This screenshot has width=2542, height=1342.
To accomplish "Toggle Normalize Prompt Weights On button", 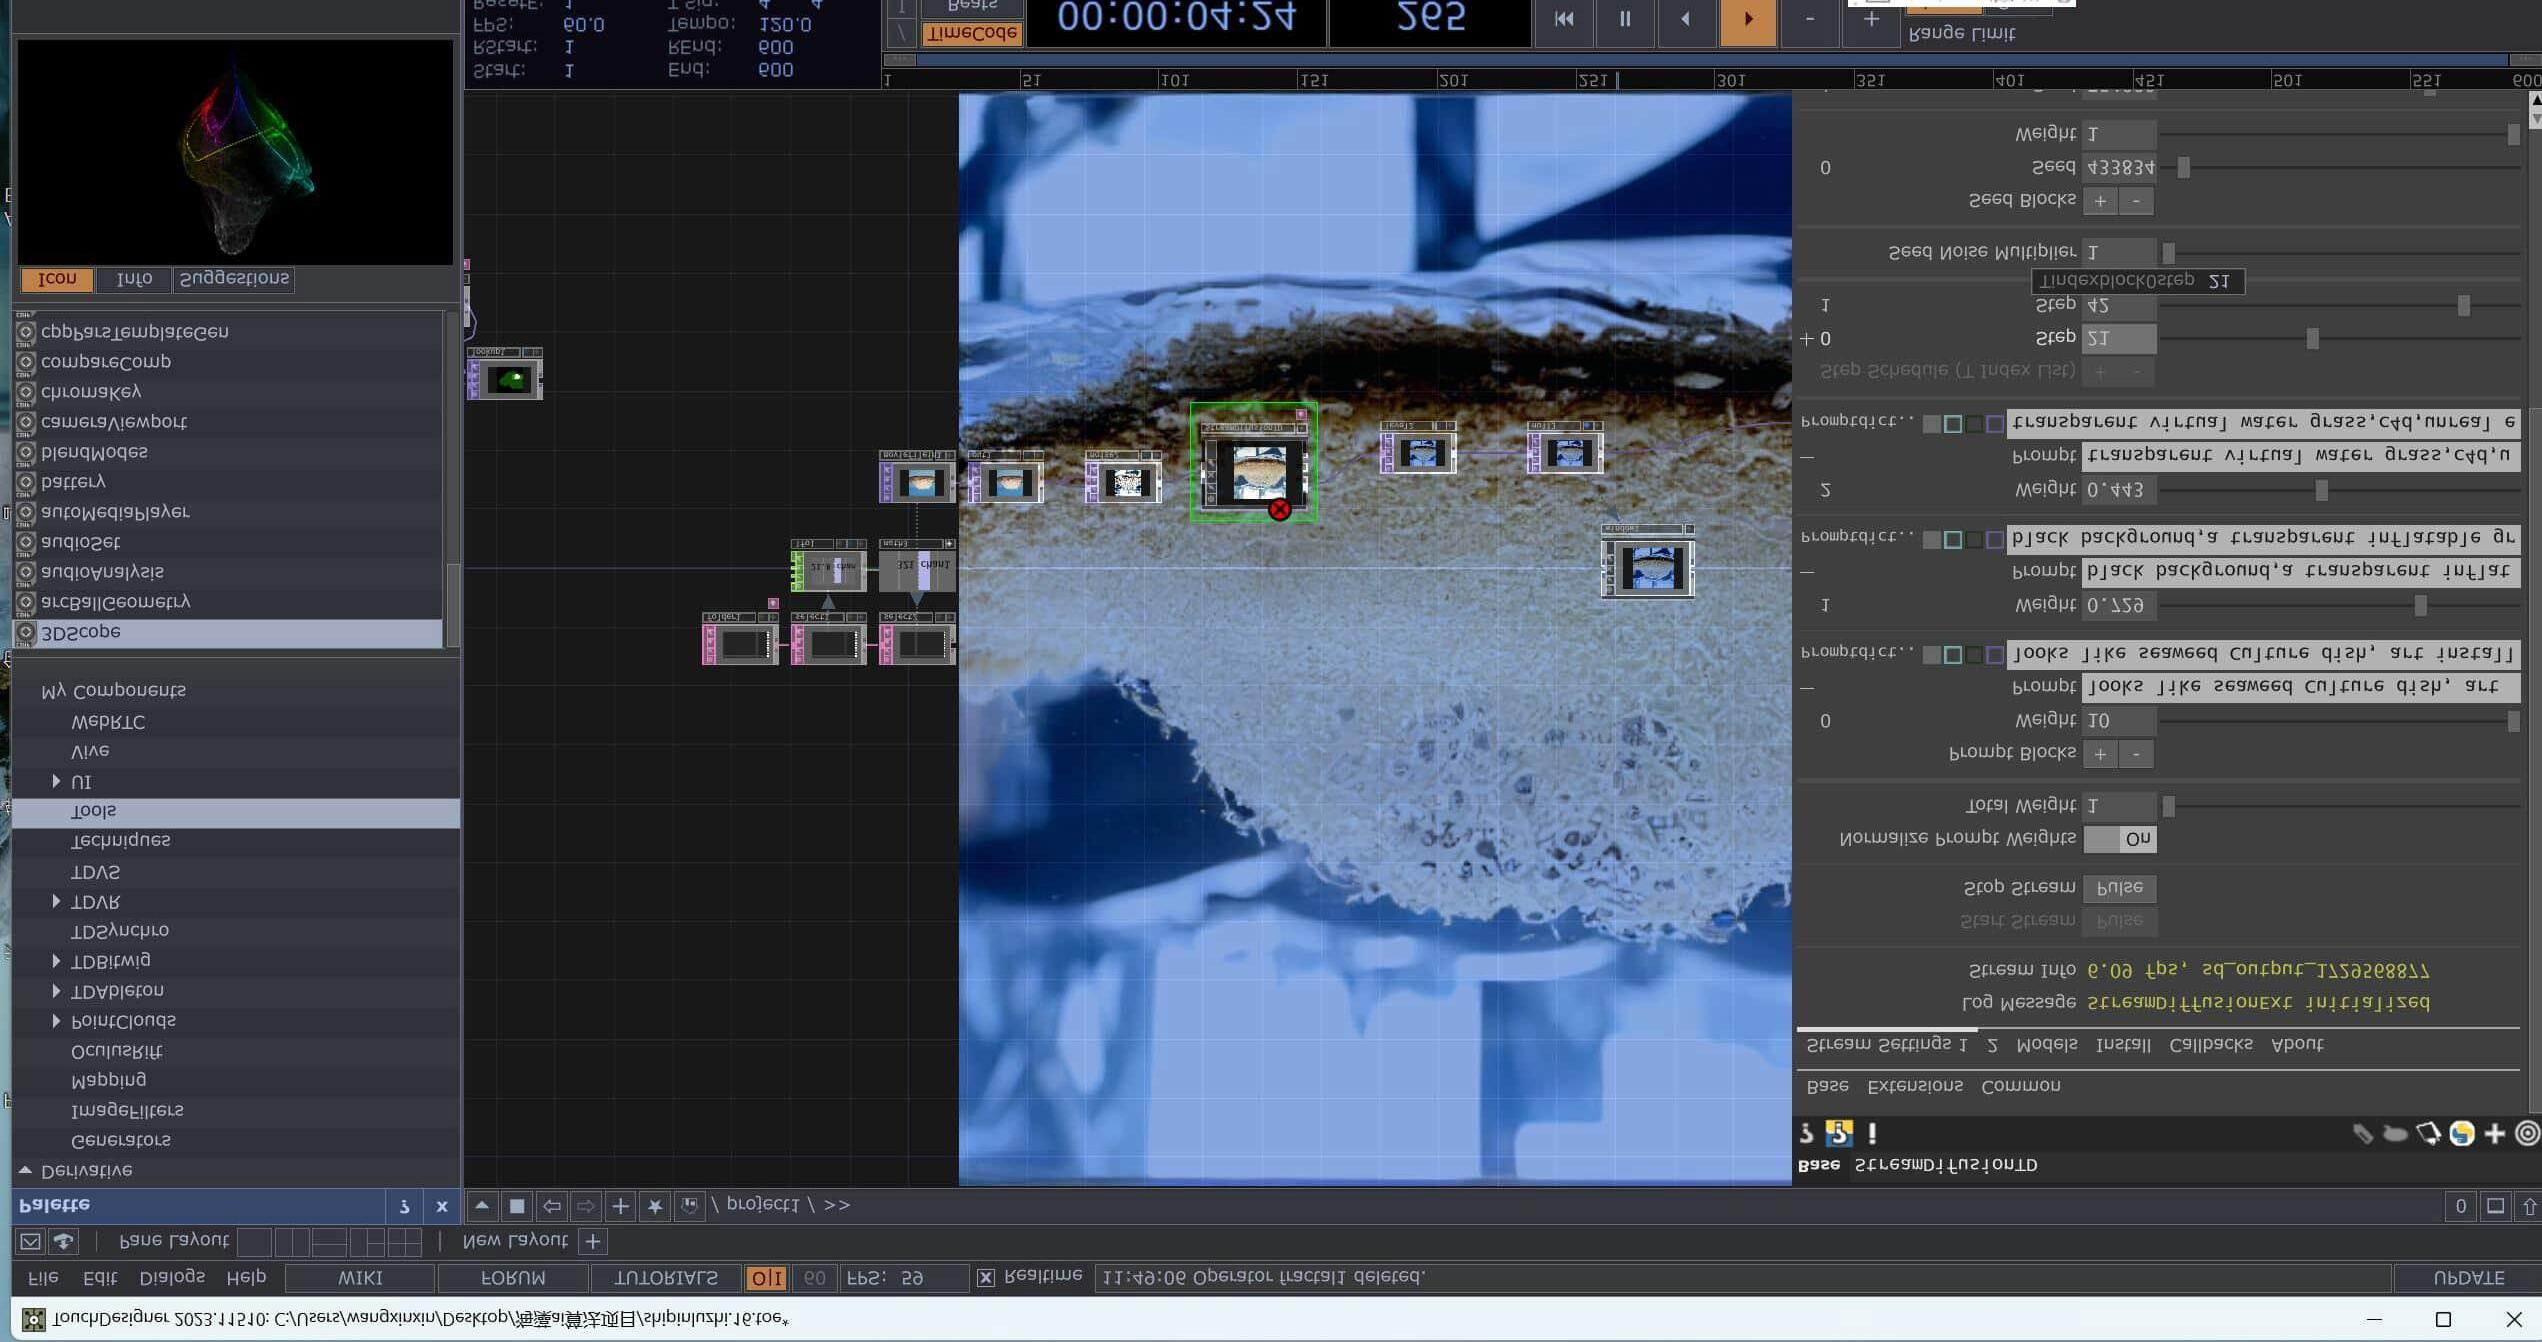I will click(2119, 839).
